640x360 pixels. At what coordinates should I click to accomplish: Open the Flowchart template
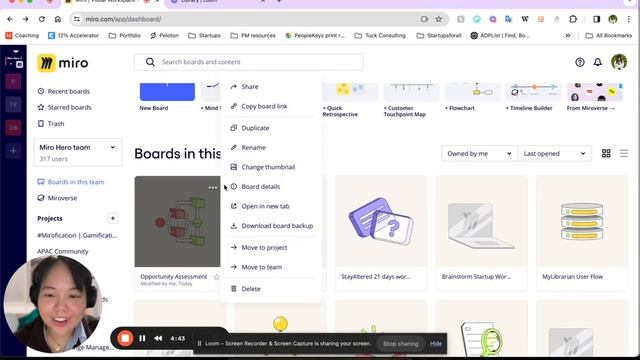pyautogui.click(x=473, y=97)
